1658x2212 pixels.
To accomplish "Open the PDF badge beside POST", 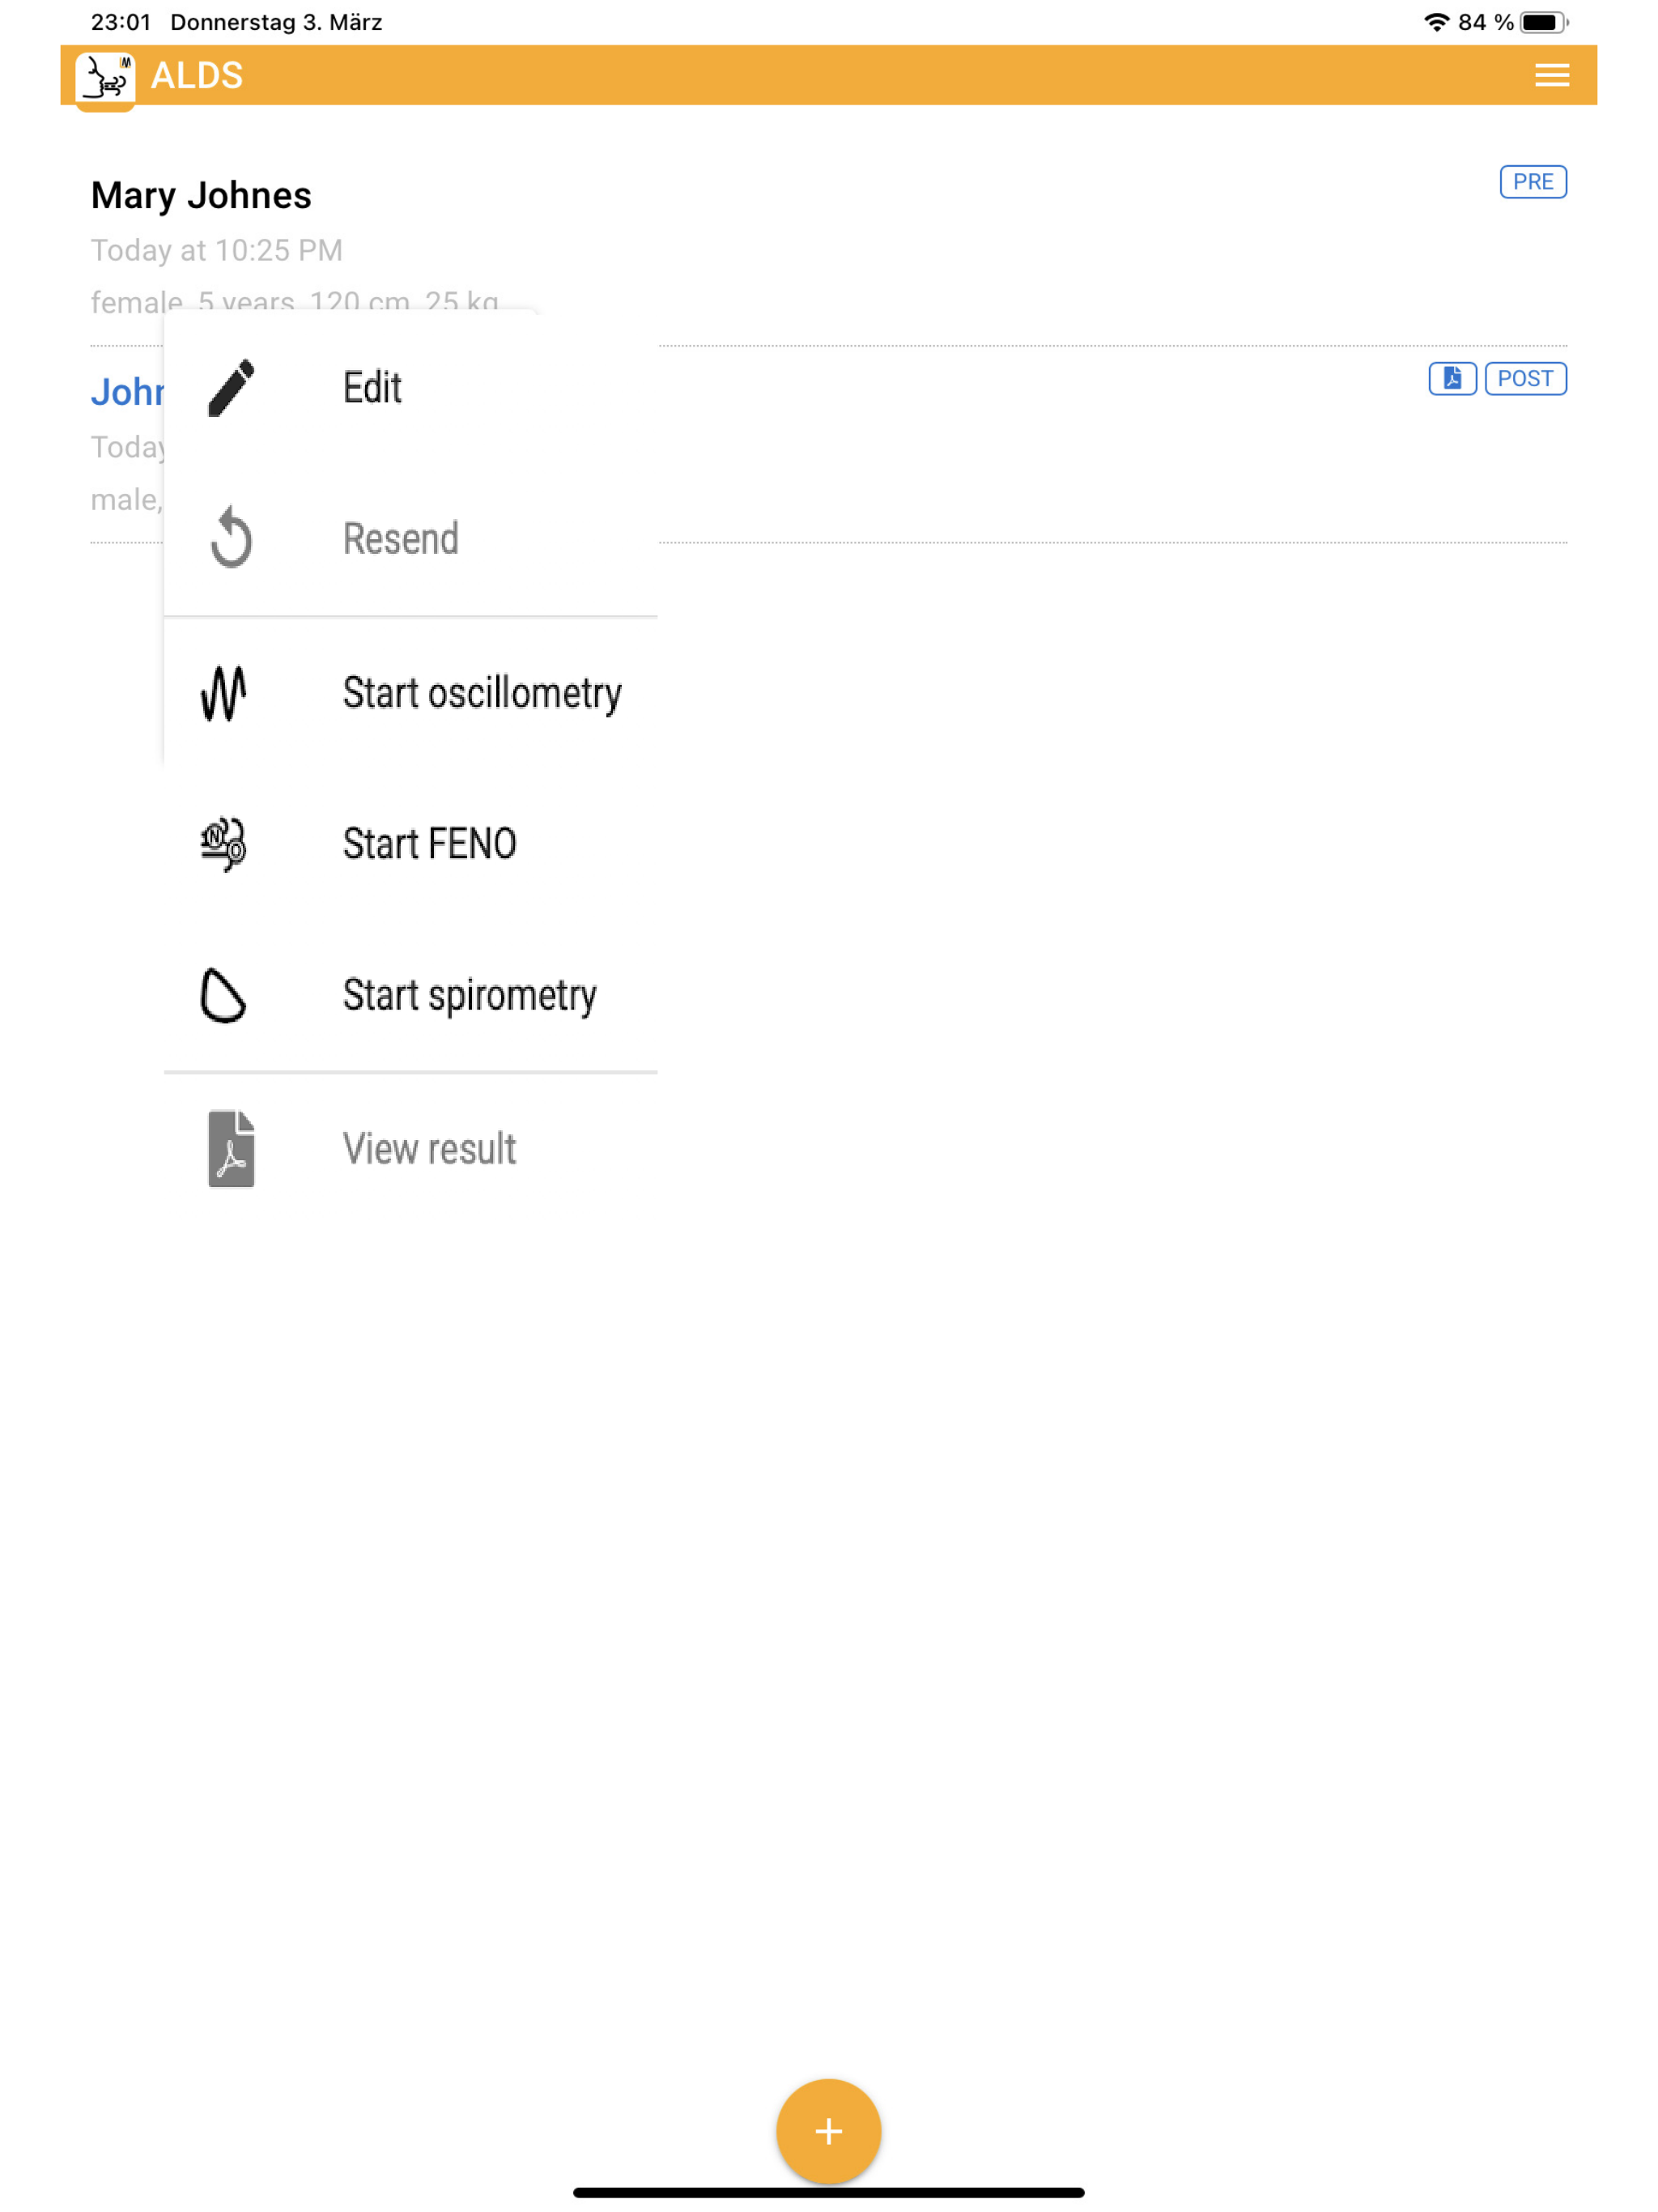I will click(x=1452, y=378).
